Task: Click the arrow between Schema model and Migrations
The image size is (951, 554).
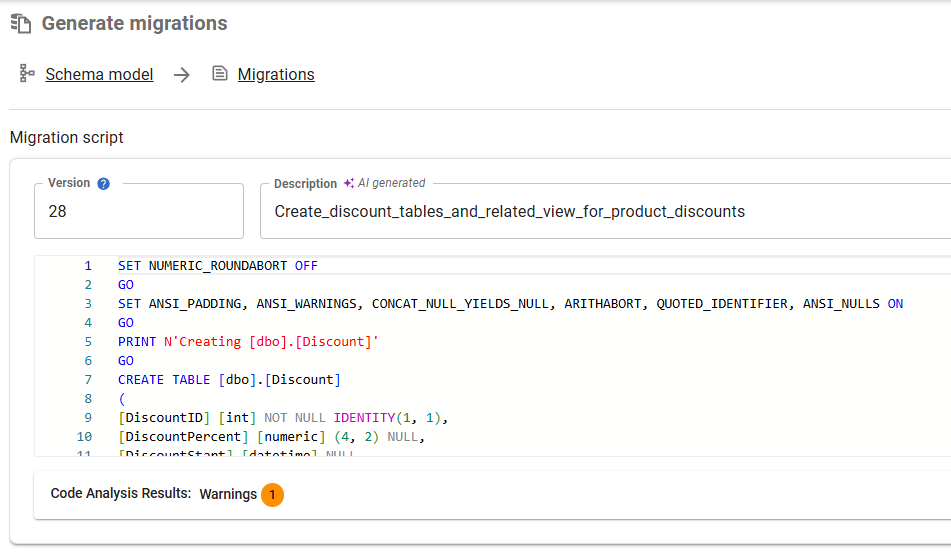Action: (181, 75)
